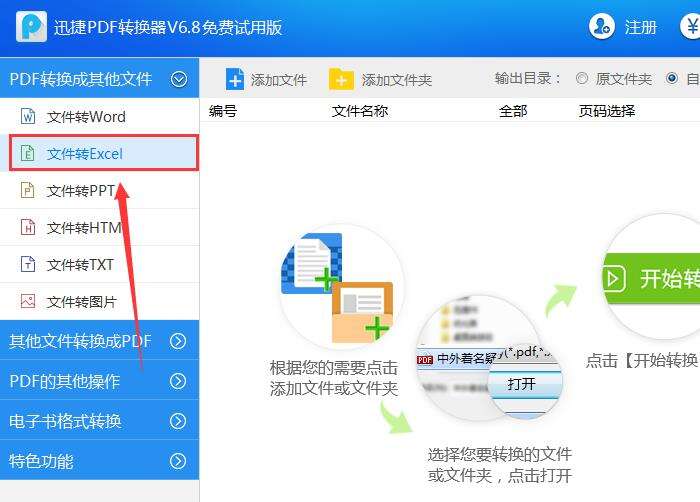The image size is (700, 502).
Task: Choose 文件转HTML in the sidebar
Action: [x=100, y=227]
